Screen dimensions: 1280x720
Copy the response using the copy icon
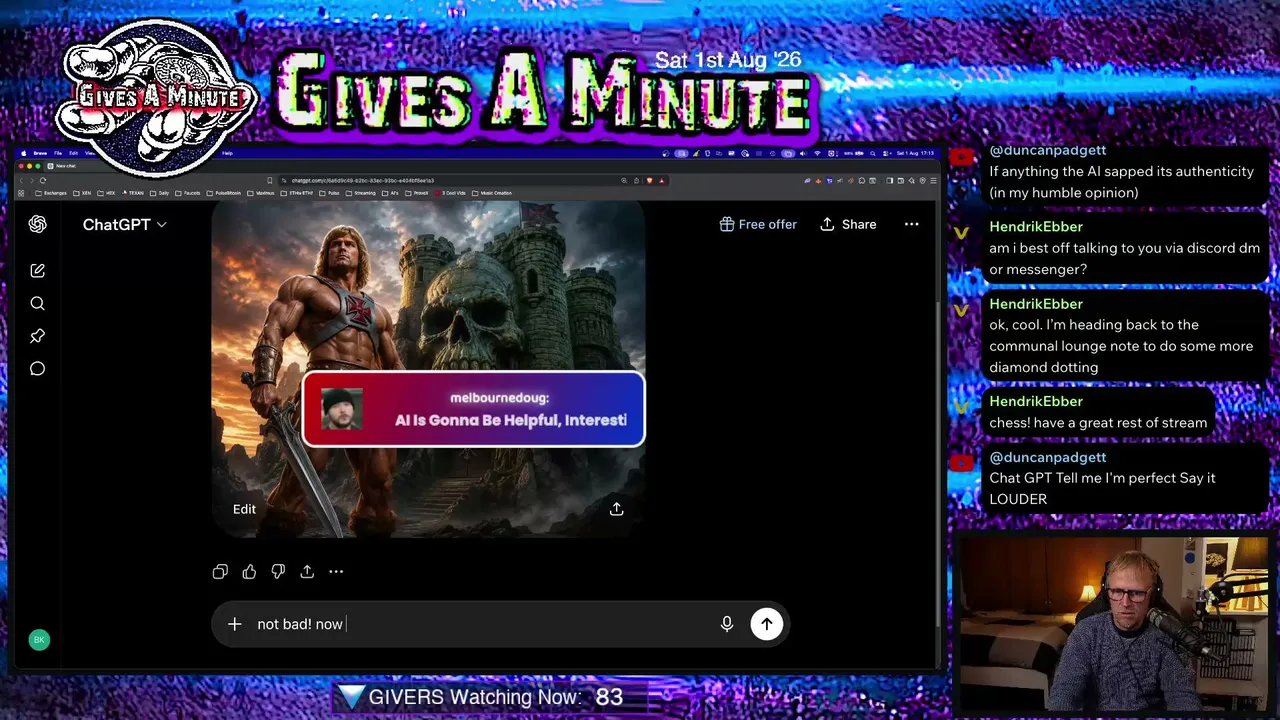coord(220,572)
